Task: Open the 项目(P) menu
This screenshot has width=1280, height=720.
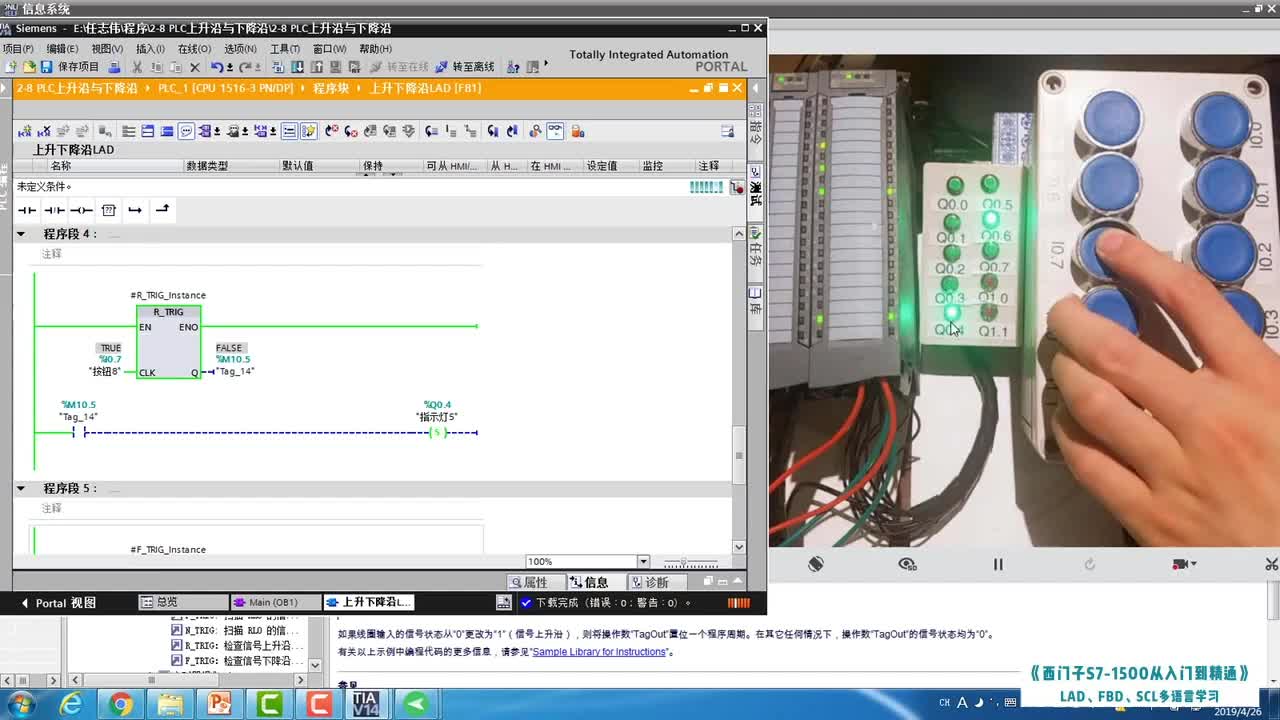Action: click(x=17, y=49)
